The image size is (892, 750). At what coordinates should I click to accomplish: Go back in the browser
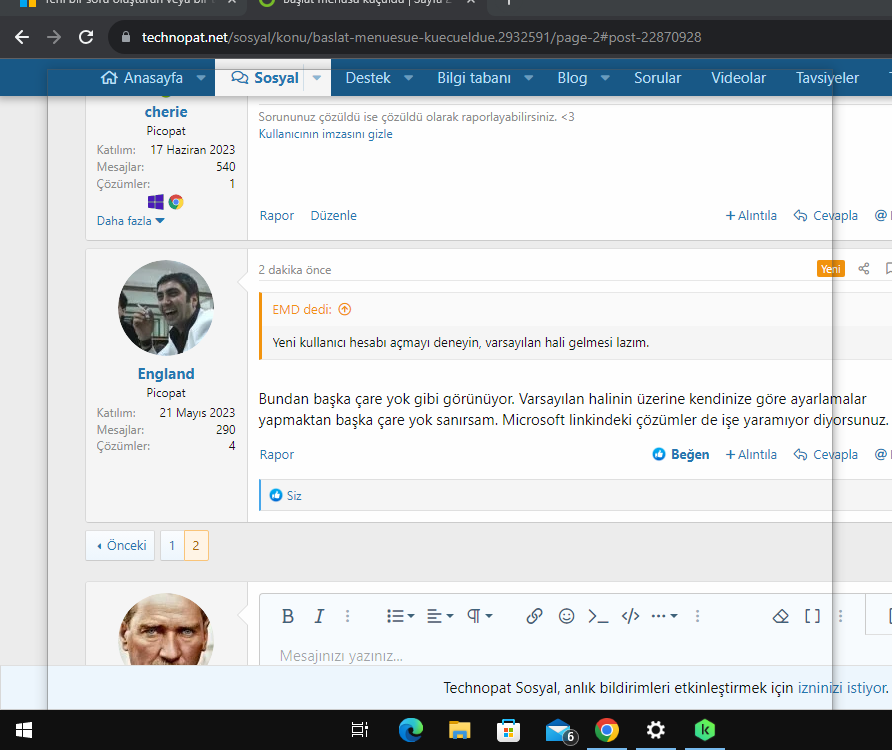[22, 38]
